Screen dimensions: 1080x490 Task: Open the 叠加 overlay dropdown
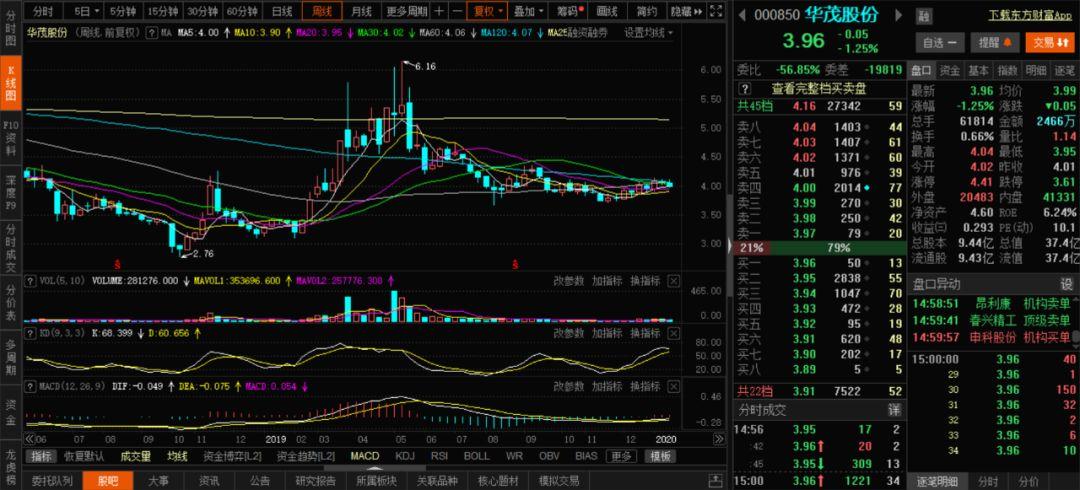tap(528, 11)
